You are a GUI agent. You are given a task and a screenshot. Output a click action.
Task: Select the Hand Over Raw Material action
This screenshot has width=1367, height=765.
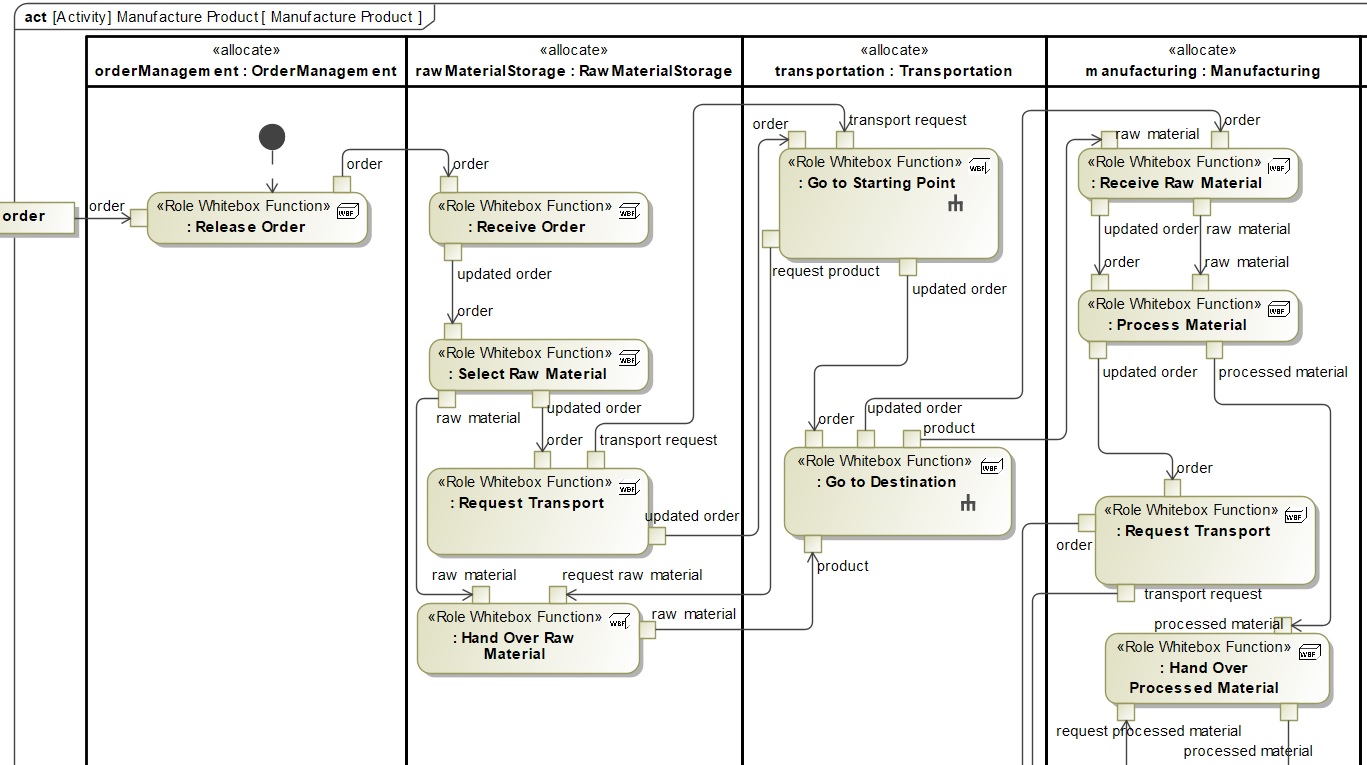(x=528, y=638)
